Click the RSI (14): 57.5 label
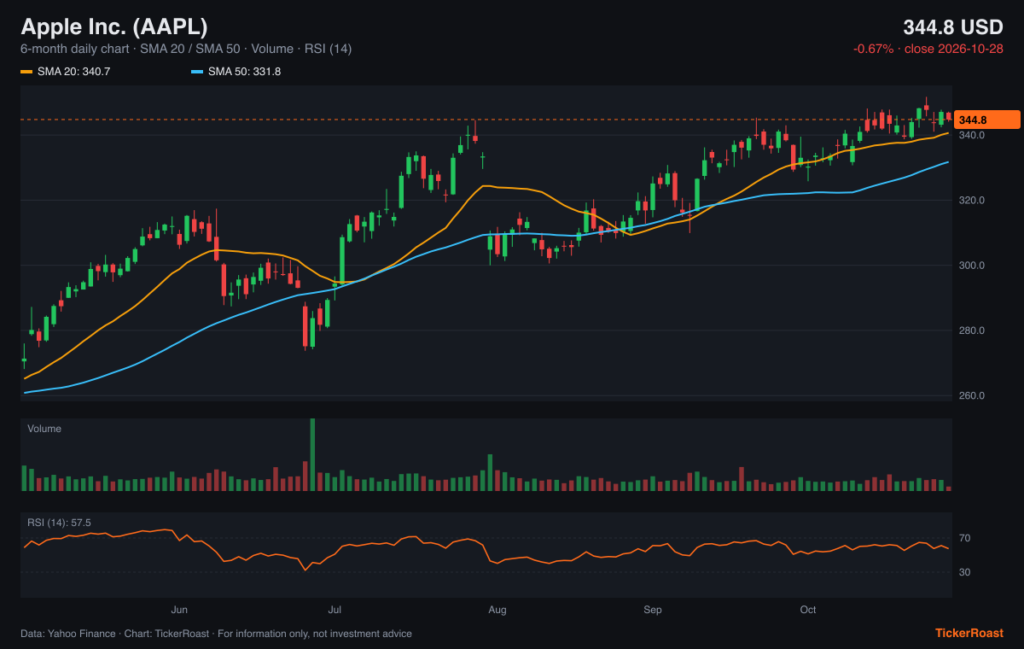1024x649 pixels. pyautogui.click(x=59, y=523)
